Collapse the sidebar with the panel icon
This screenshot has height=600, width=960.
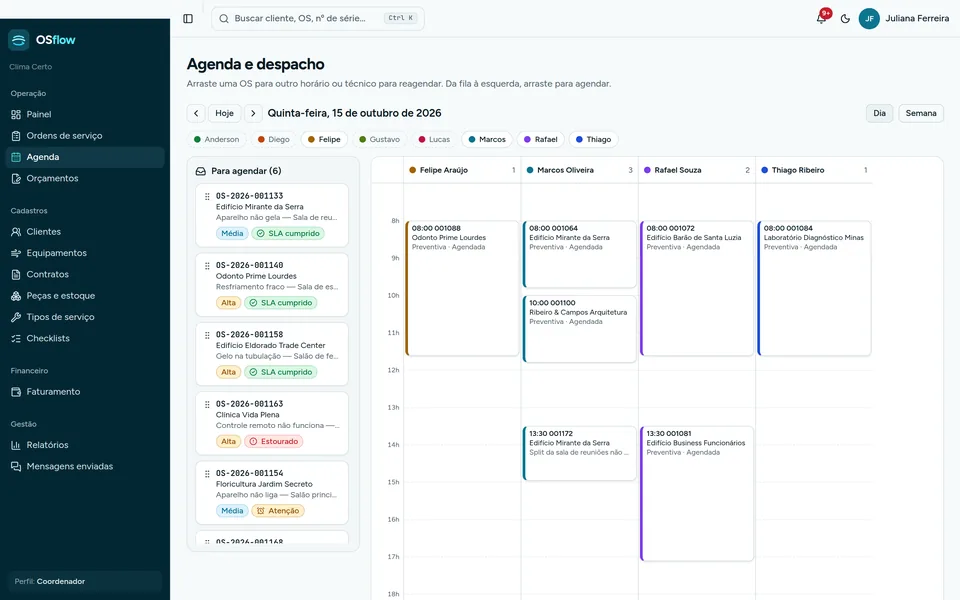188,18
